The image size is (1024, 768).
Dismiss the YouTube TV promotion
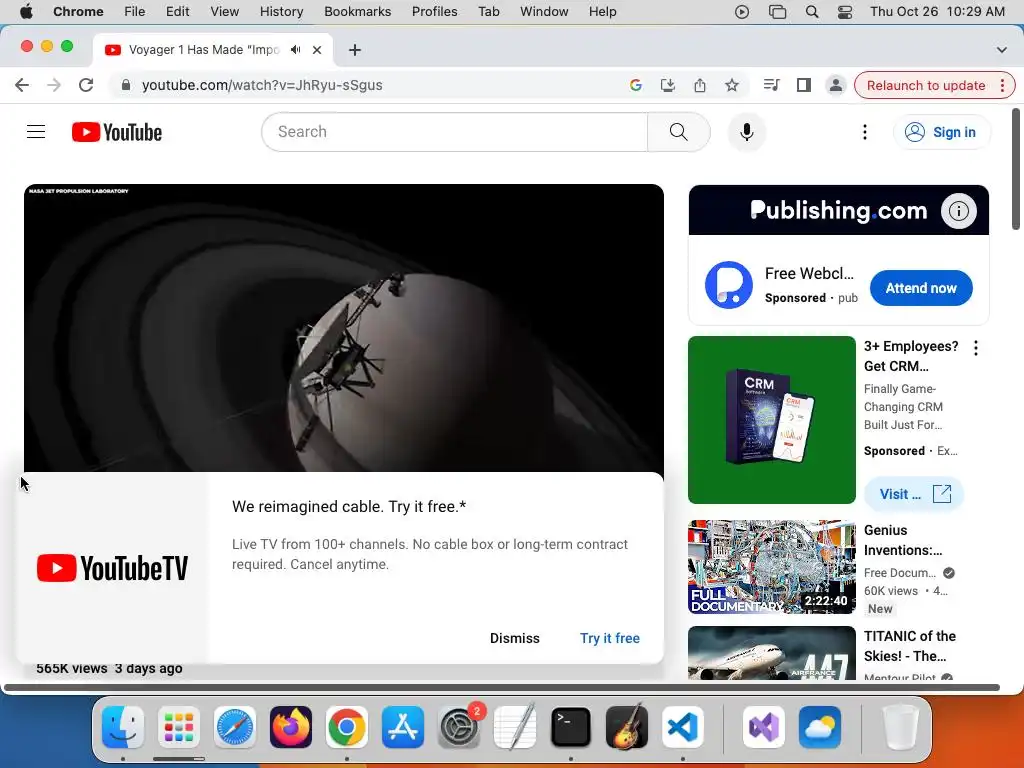515,638
